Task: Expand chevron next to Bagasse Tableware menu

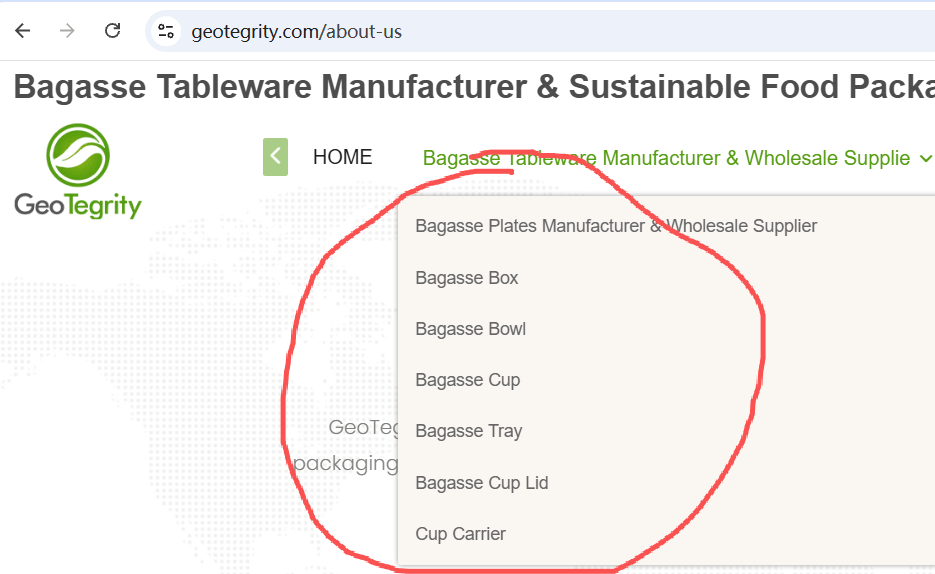Action: coord(925,159)
